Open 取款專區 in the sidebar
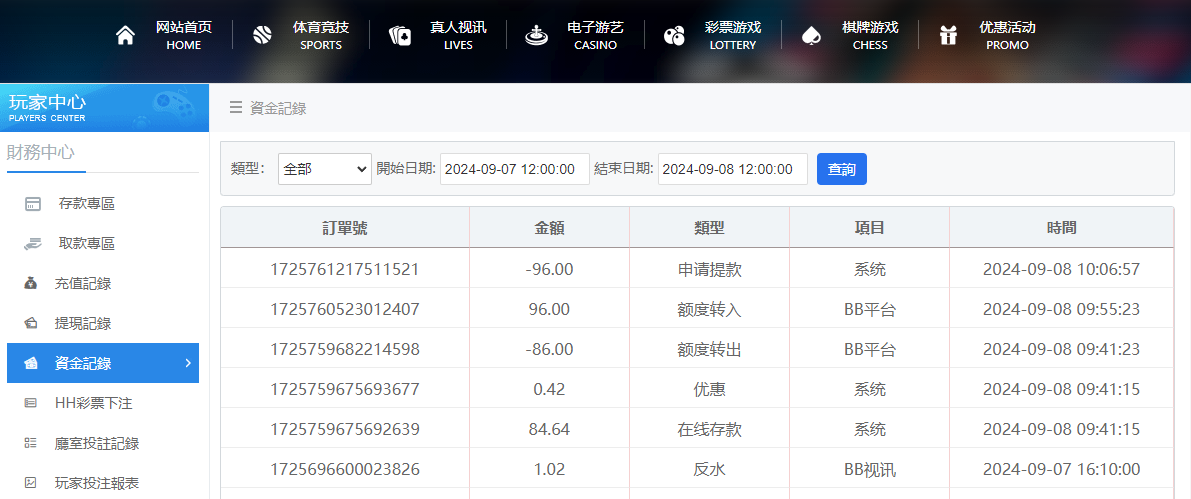 tap(86, 244)
